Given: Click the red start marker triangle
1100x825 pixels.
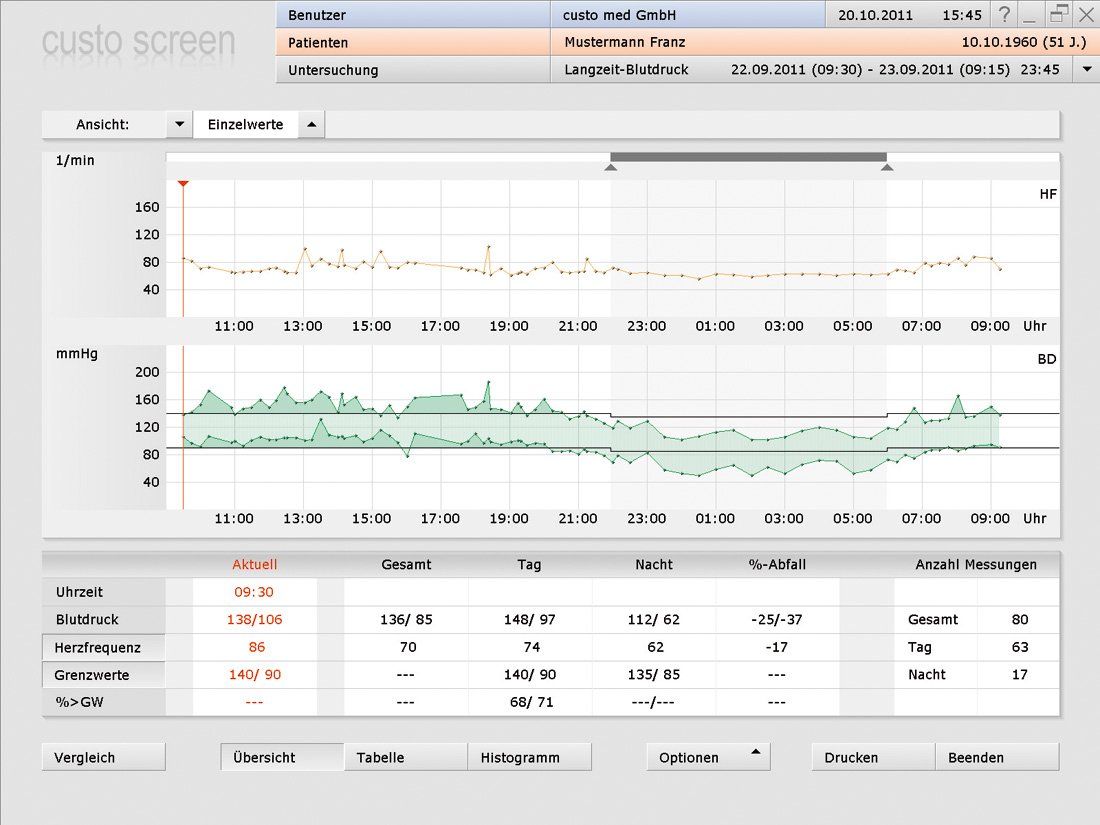Looking at the screenshot, I should point(183,184).
